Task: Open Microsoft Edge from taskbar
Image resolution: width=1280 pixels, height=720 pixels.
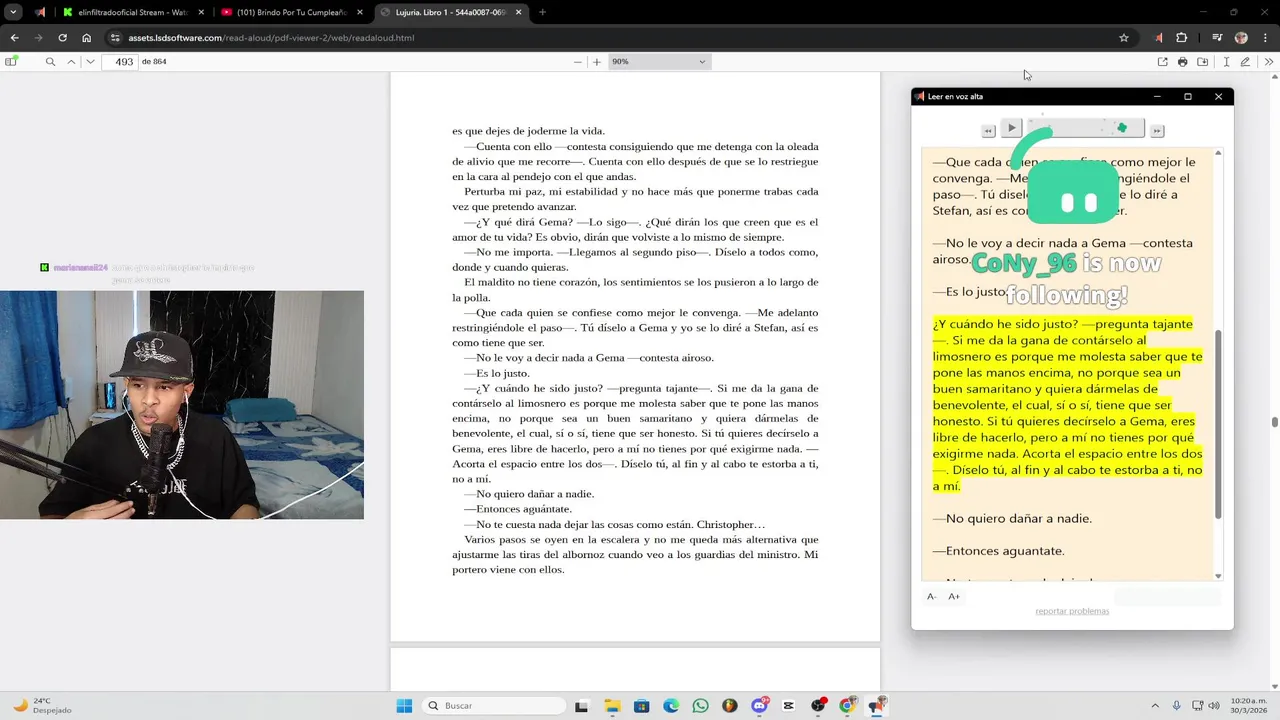Action: click(x=671, y=706)
